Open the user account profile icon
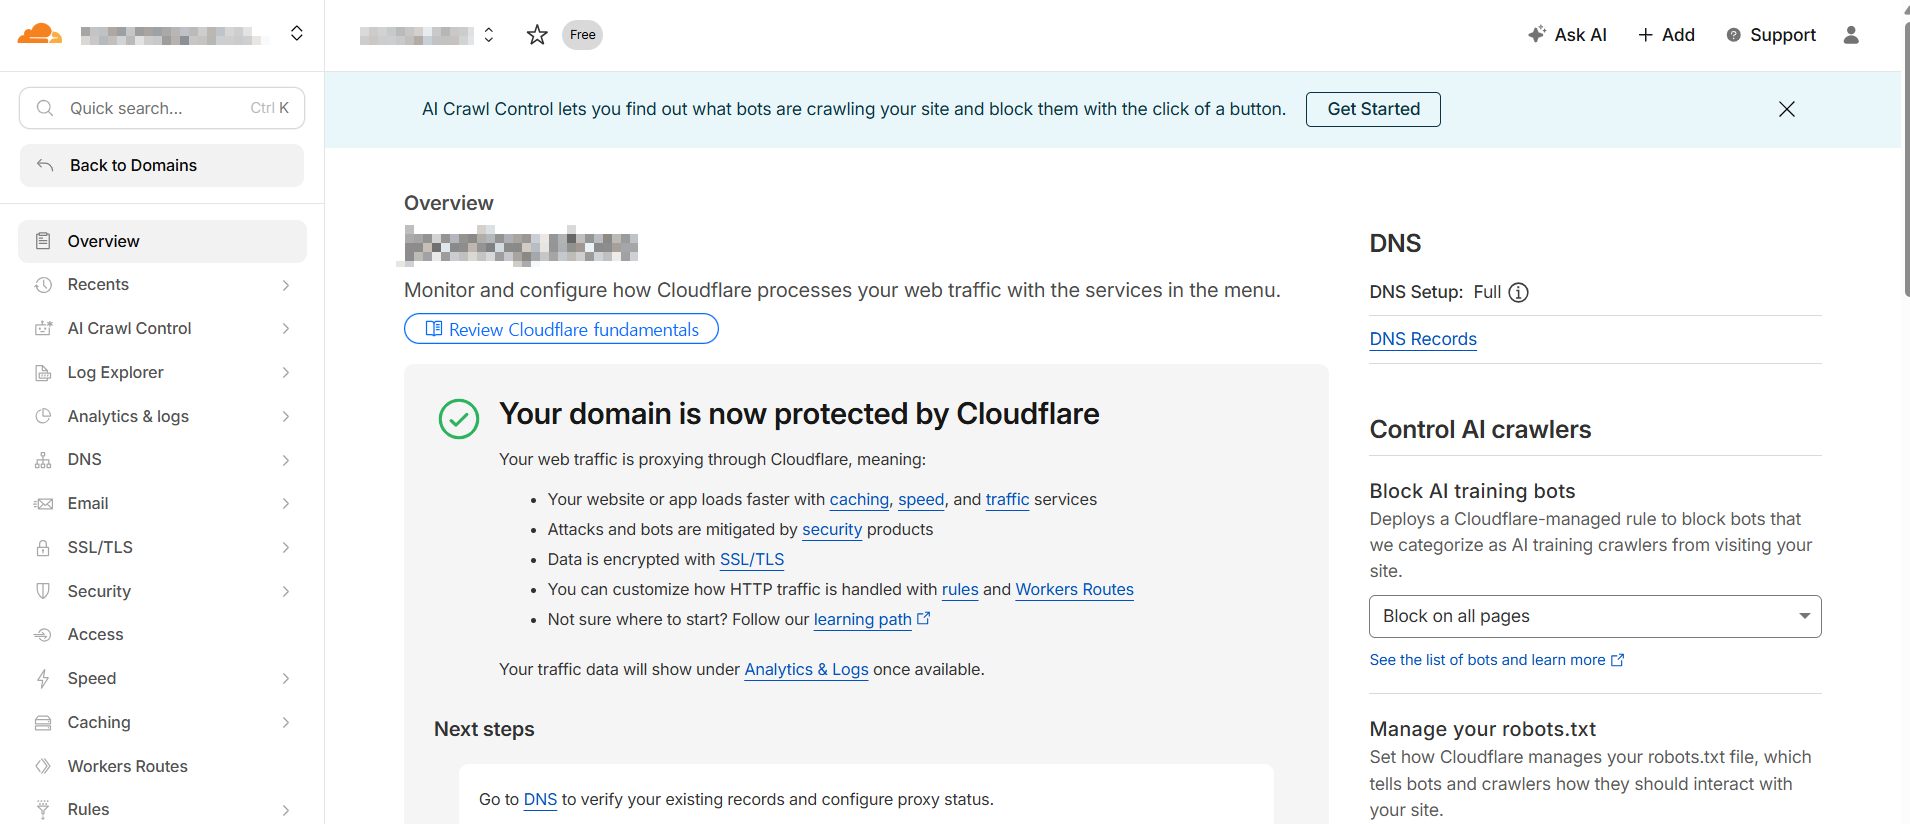1910x824 pixels. [x=1851, y=35]
